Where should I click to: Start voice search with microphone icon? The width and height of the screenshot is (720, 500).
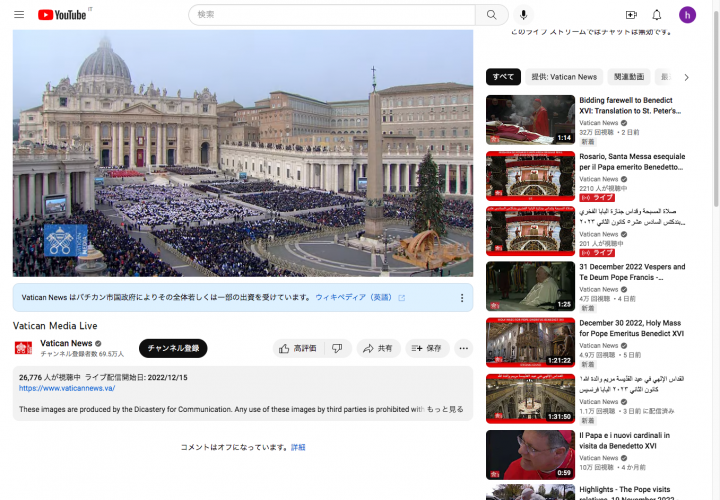tap(523, 15)
